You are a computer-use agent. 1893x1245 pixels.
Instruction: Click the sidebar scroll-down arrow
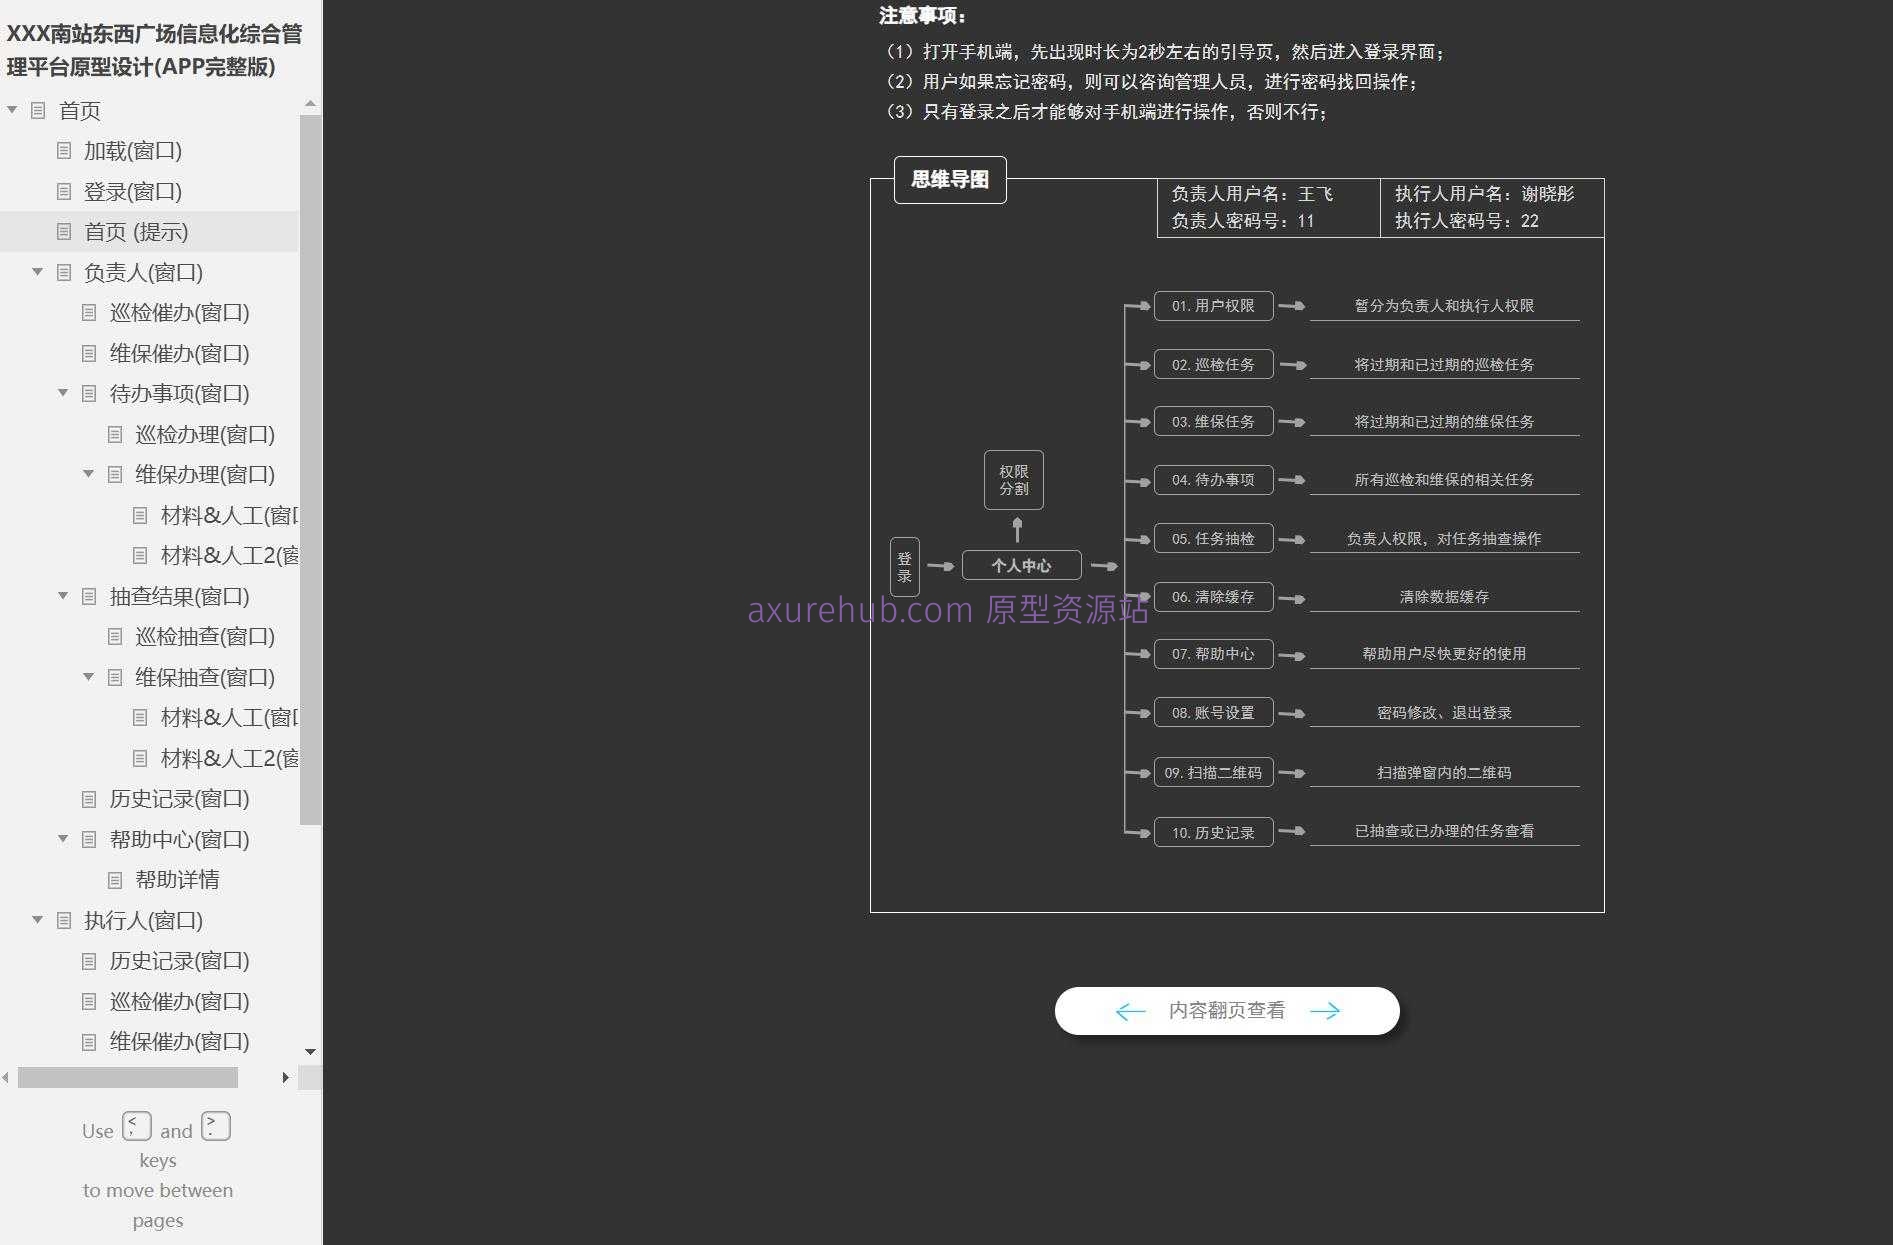[x=310, y=1052]
